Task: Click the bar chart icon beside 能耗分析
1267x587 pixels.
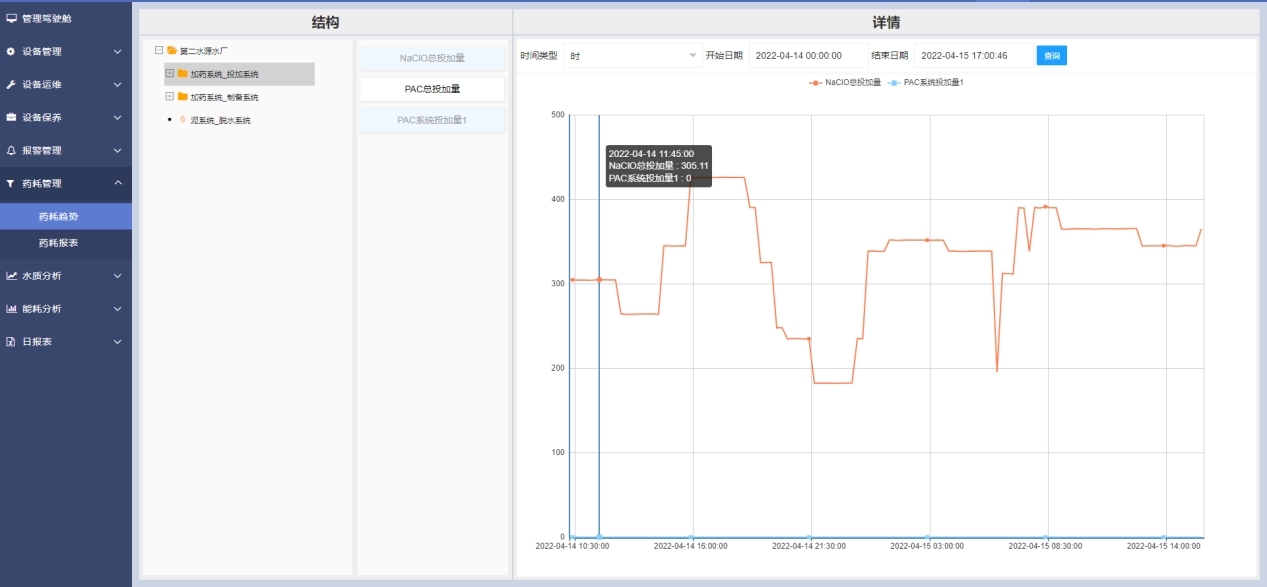Action: (x=11, y=308)
